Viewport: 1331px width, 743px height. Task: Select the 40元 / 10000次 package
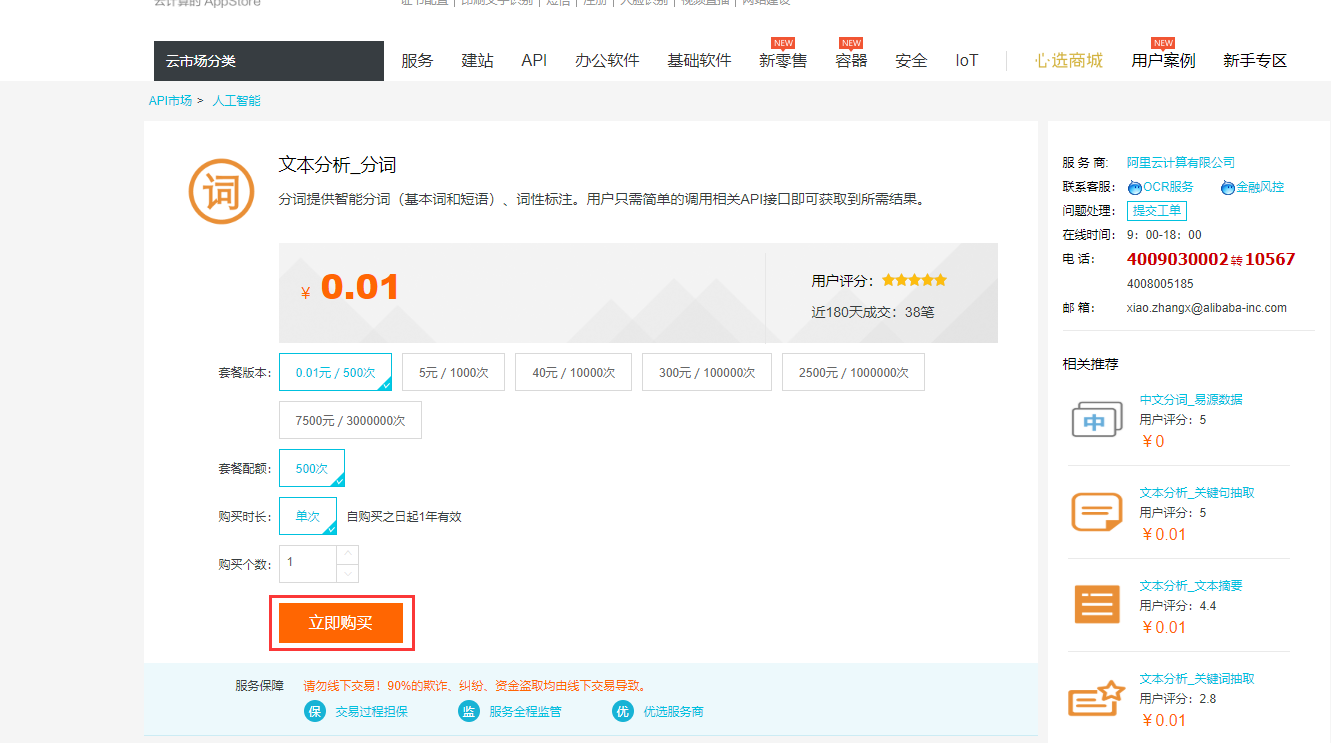pos(573,372)
